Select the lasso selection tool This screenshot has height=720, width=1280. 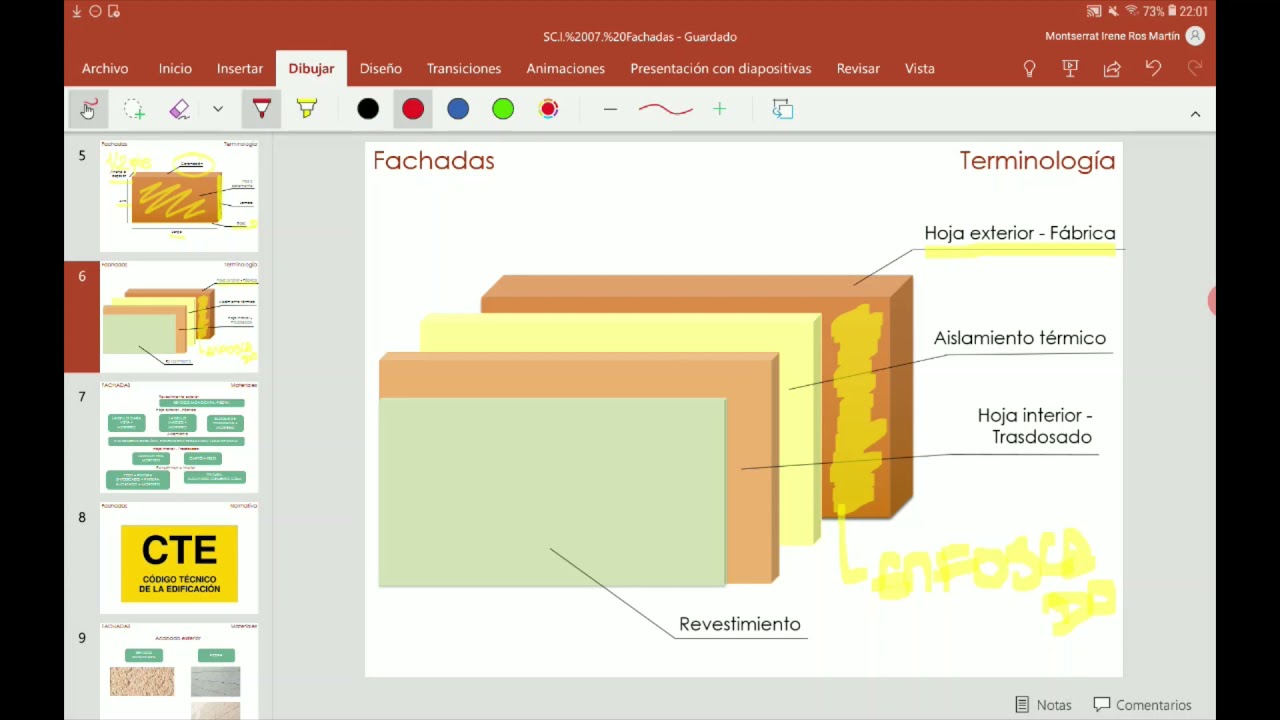pos(134,109)
